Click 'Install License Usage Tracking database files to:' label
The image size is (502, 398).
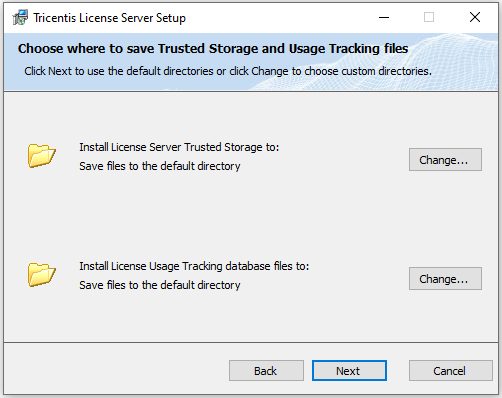(194, 266)
